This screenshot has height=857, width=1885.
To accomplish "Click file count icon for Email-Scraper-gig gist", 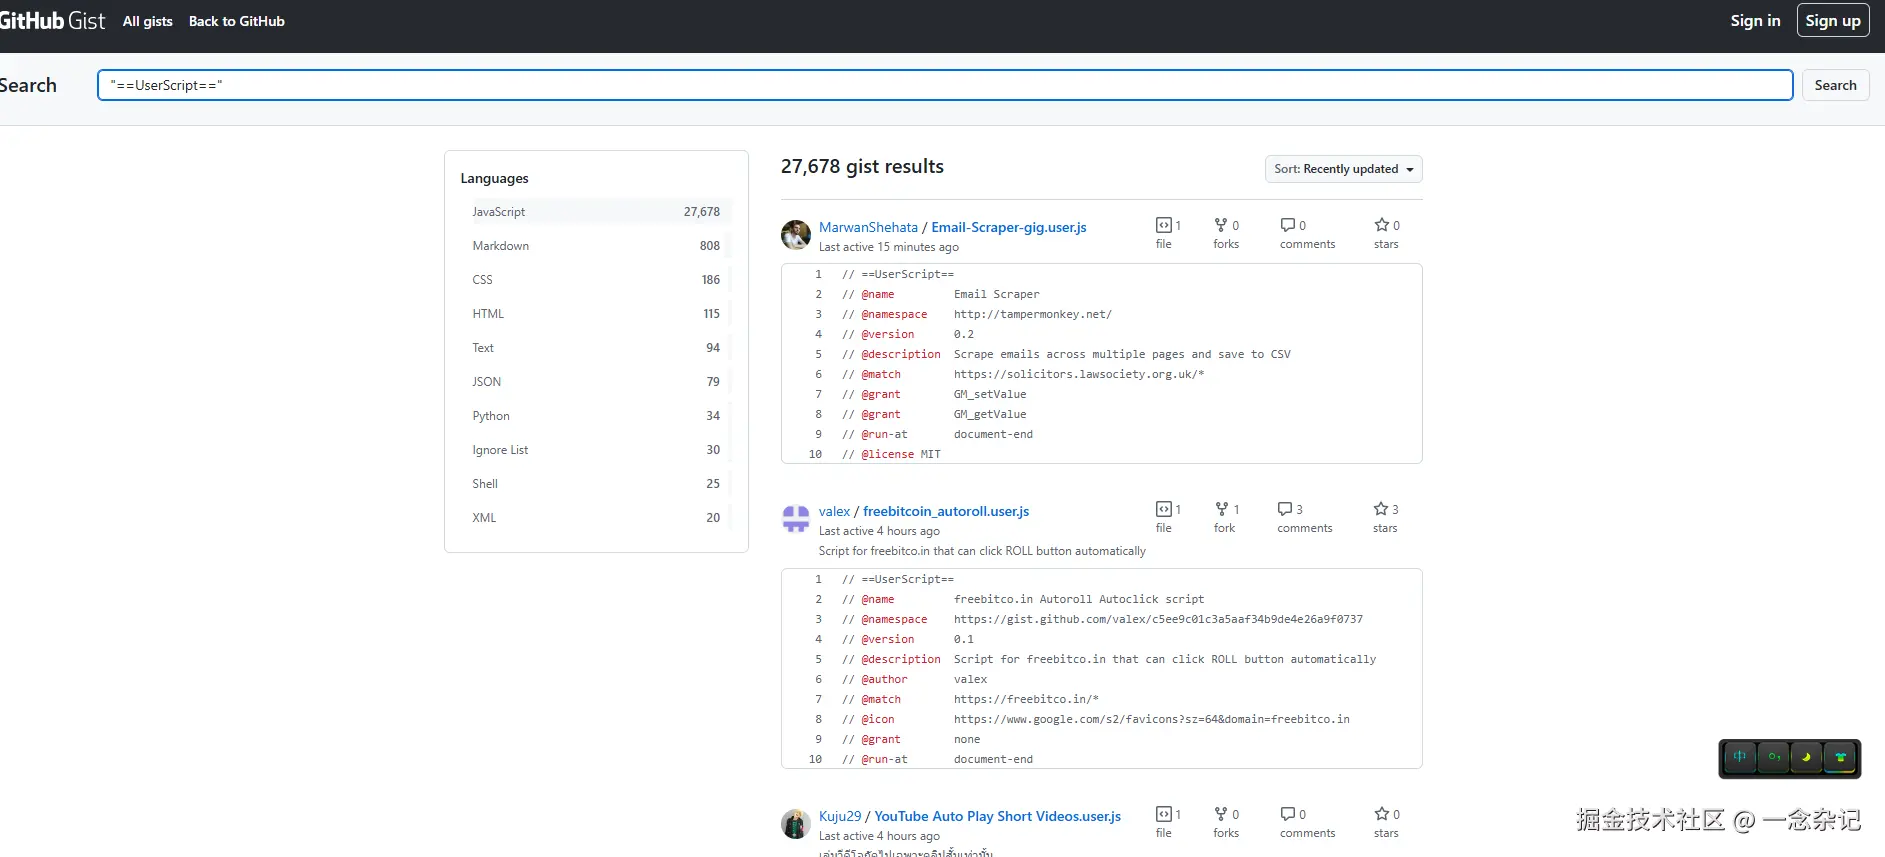I will tap(1164, 225).
